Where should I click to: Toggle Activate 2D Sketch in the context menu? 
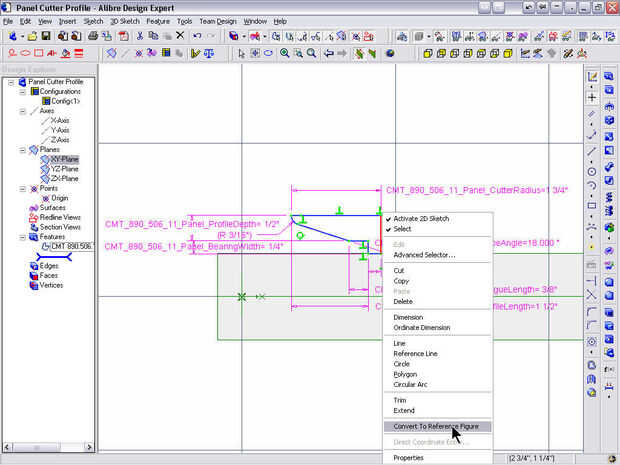point(420,218)
